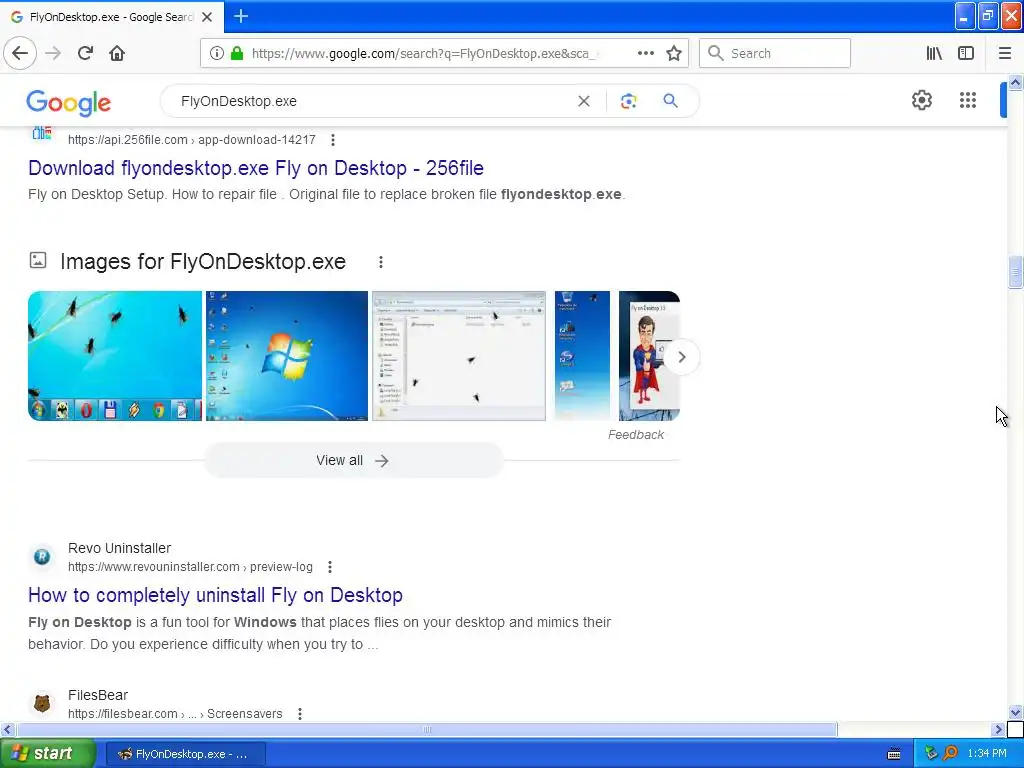
Task: Show site information icon in address bar
Action: coord(216,53)
